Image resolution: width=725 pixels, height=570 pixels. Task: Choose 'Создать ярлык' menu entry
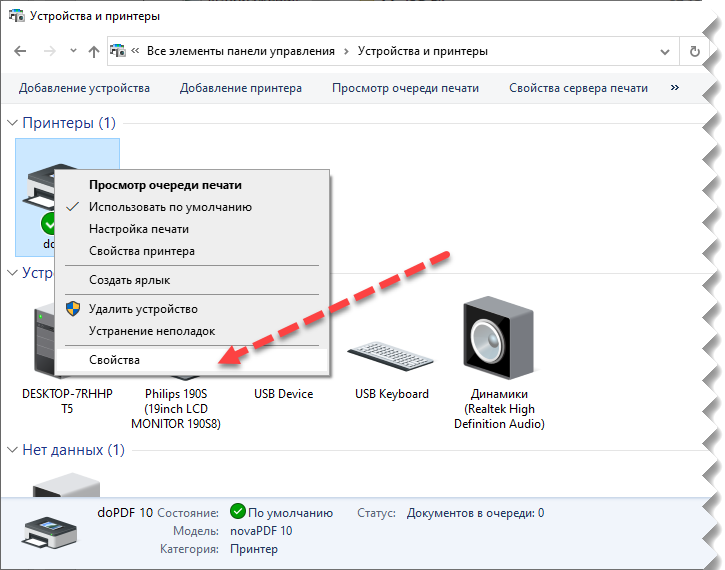191,280
